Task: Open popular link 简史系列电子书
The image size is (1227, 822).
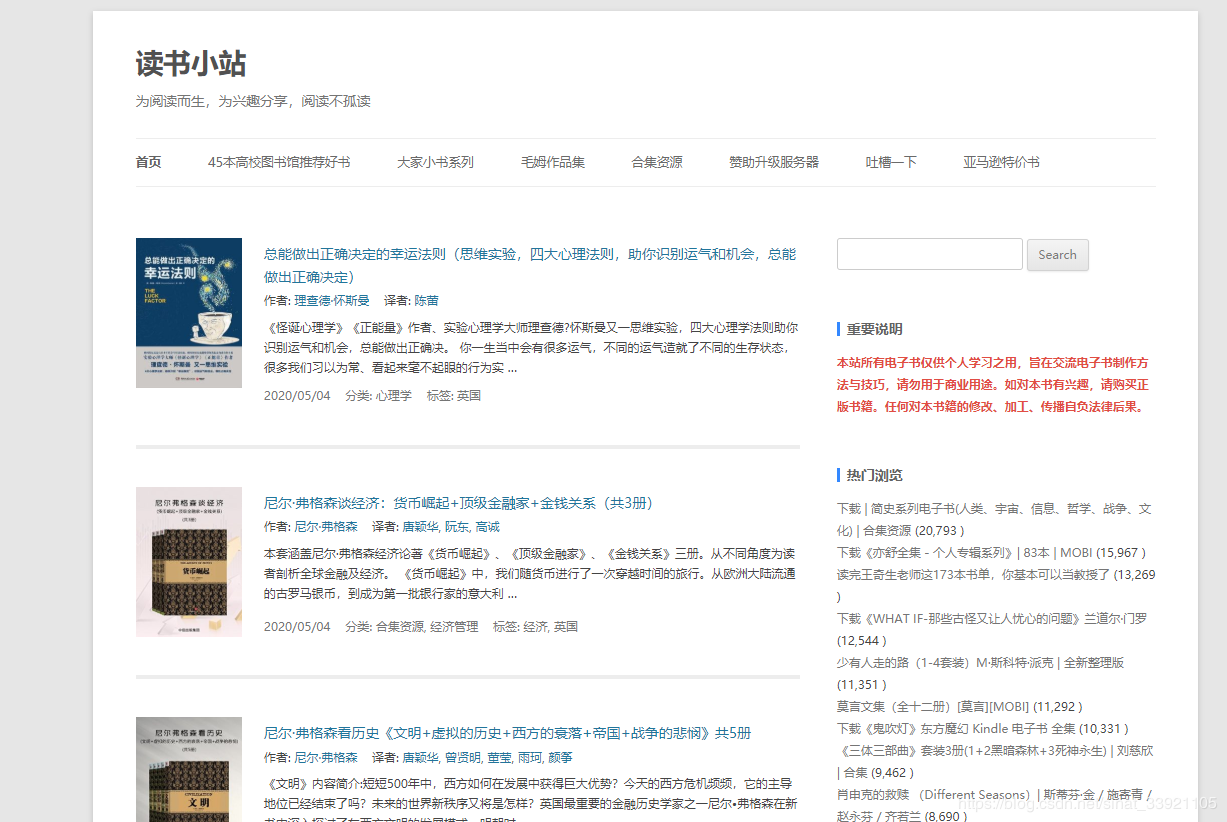Action: click(x=994, y=519)
